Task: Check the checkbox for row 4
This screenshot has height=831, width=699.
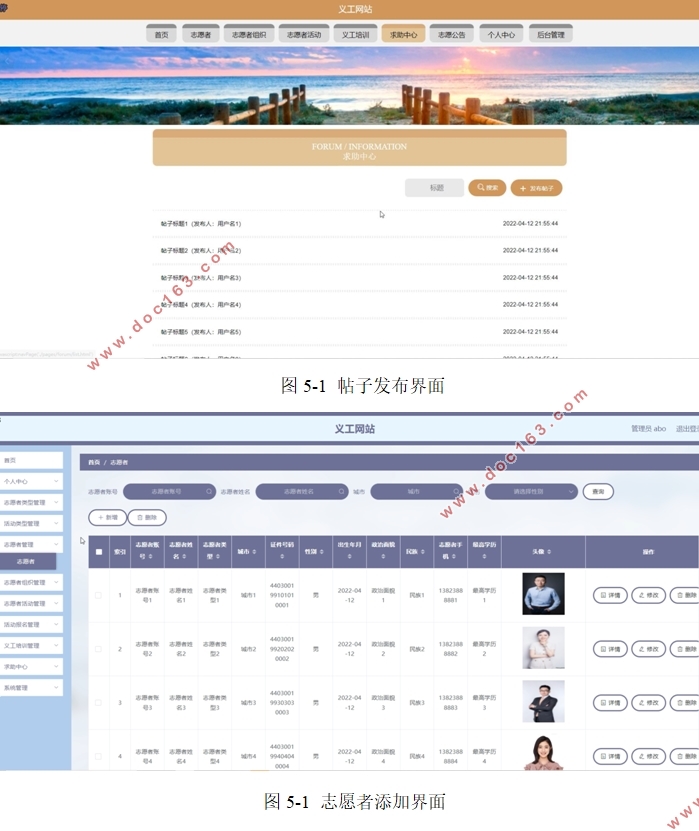Action: point(99,756)
